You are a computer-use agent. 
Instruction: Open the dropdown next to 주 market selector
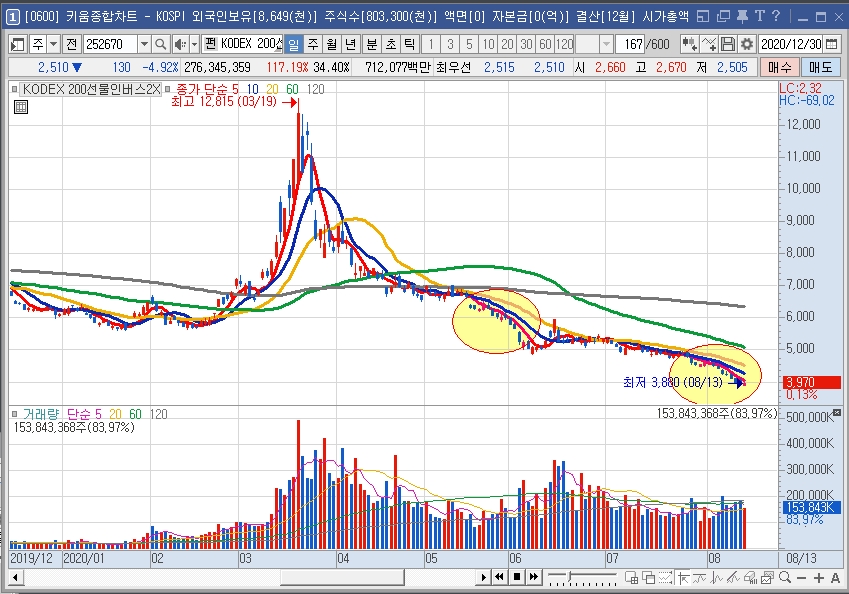[53, 44]
